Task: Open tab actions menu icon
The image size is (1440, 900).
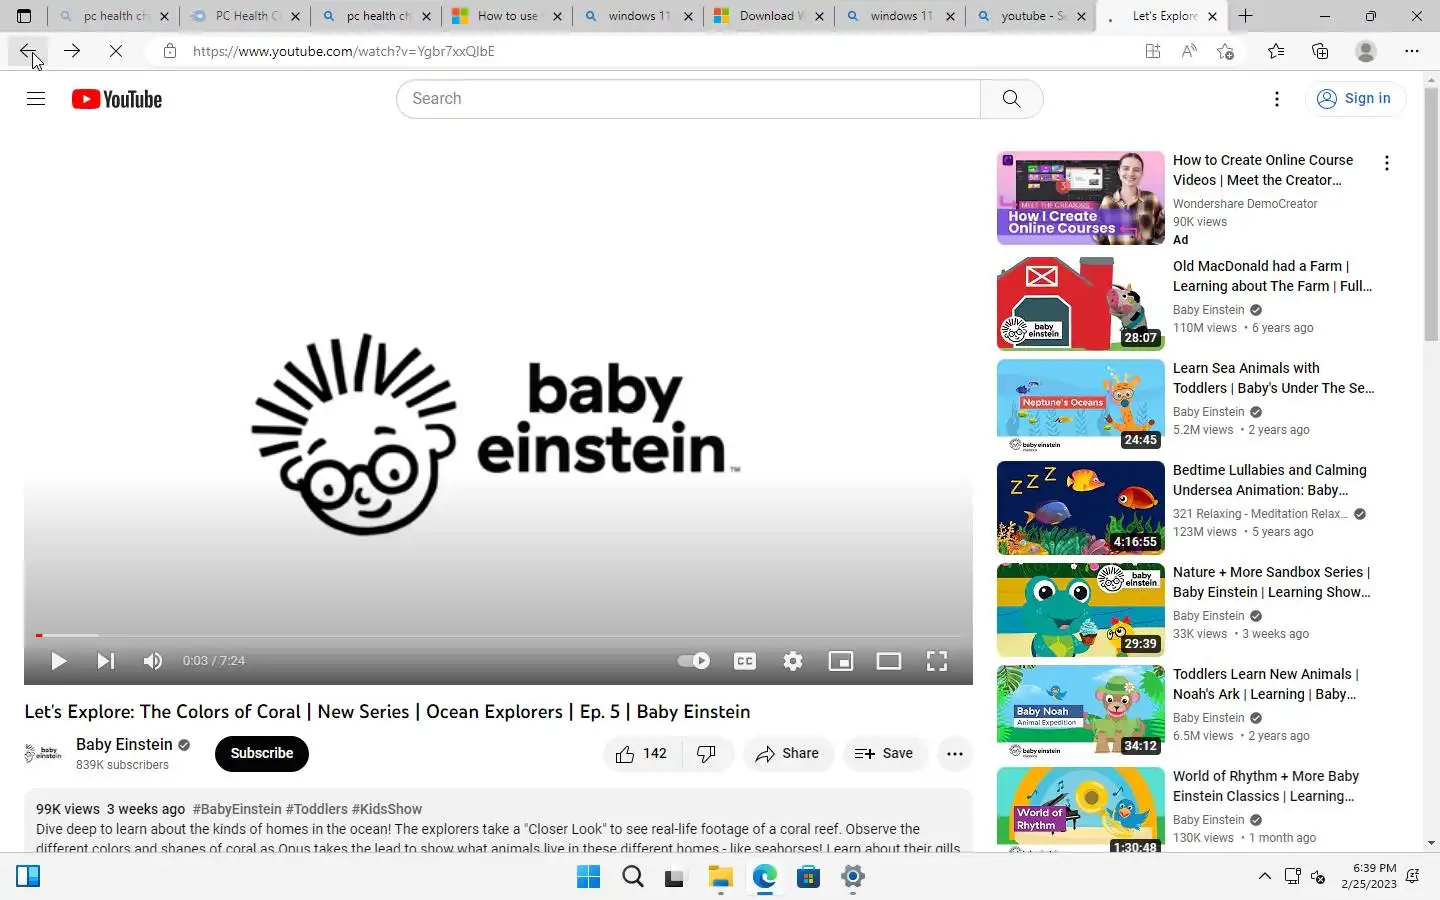Action: (24, 16)
